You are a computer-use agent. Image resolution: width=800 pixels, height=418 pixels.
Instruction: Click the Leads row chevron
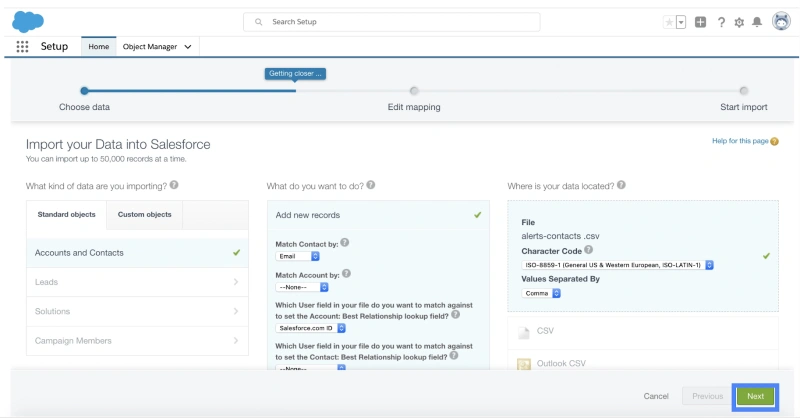point(236,282)
